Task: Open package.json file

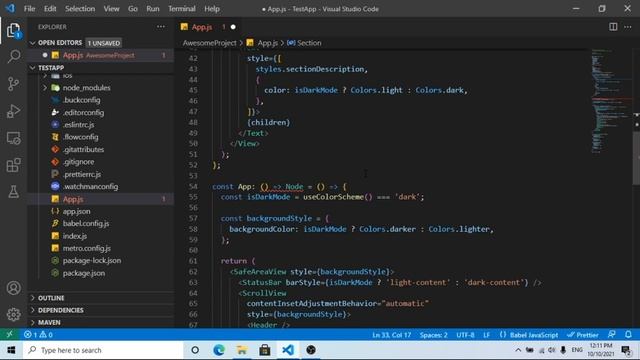Action: (x=84, y=273)
